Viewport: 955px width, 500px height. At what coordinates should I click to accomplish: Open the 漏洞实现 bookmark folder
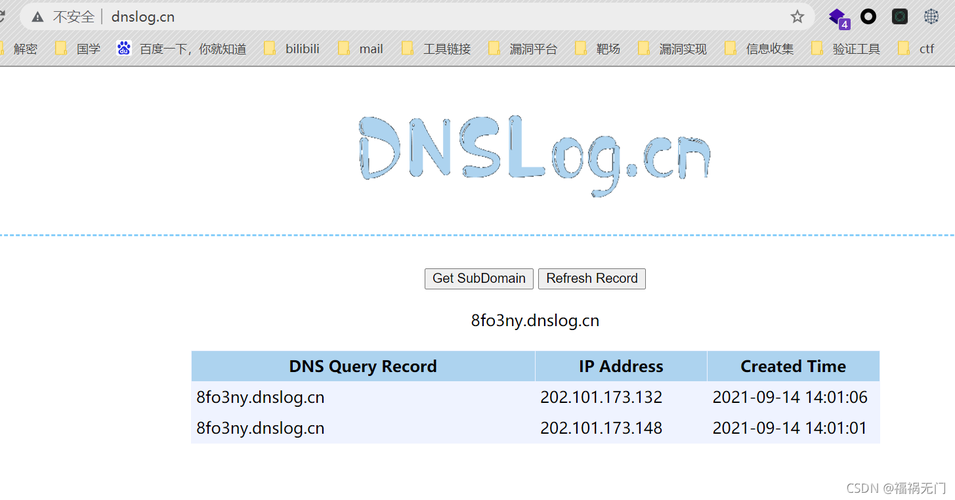[x=672, y=49]
